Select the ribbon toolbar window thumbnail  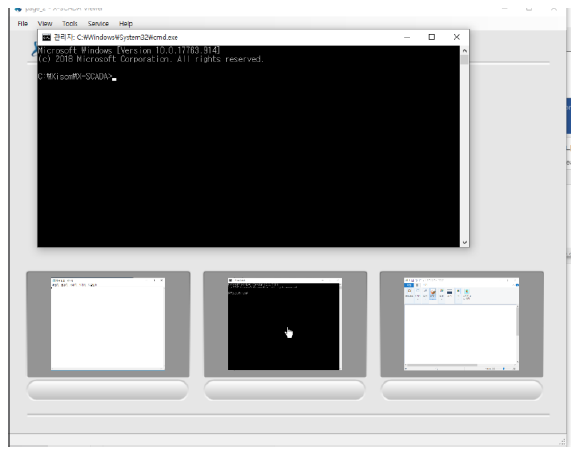[462, 324]
